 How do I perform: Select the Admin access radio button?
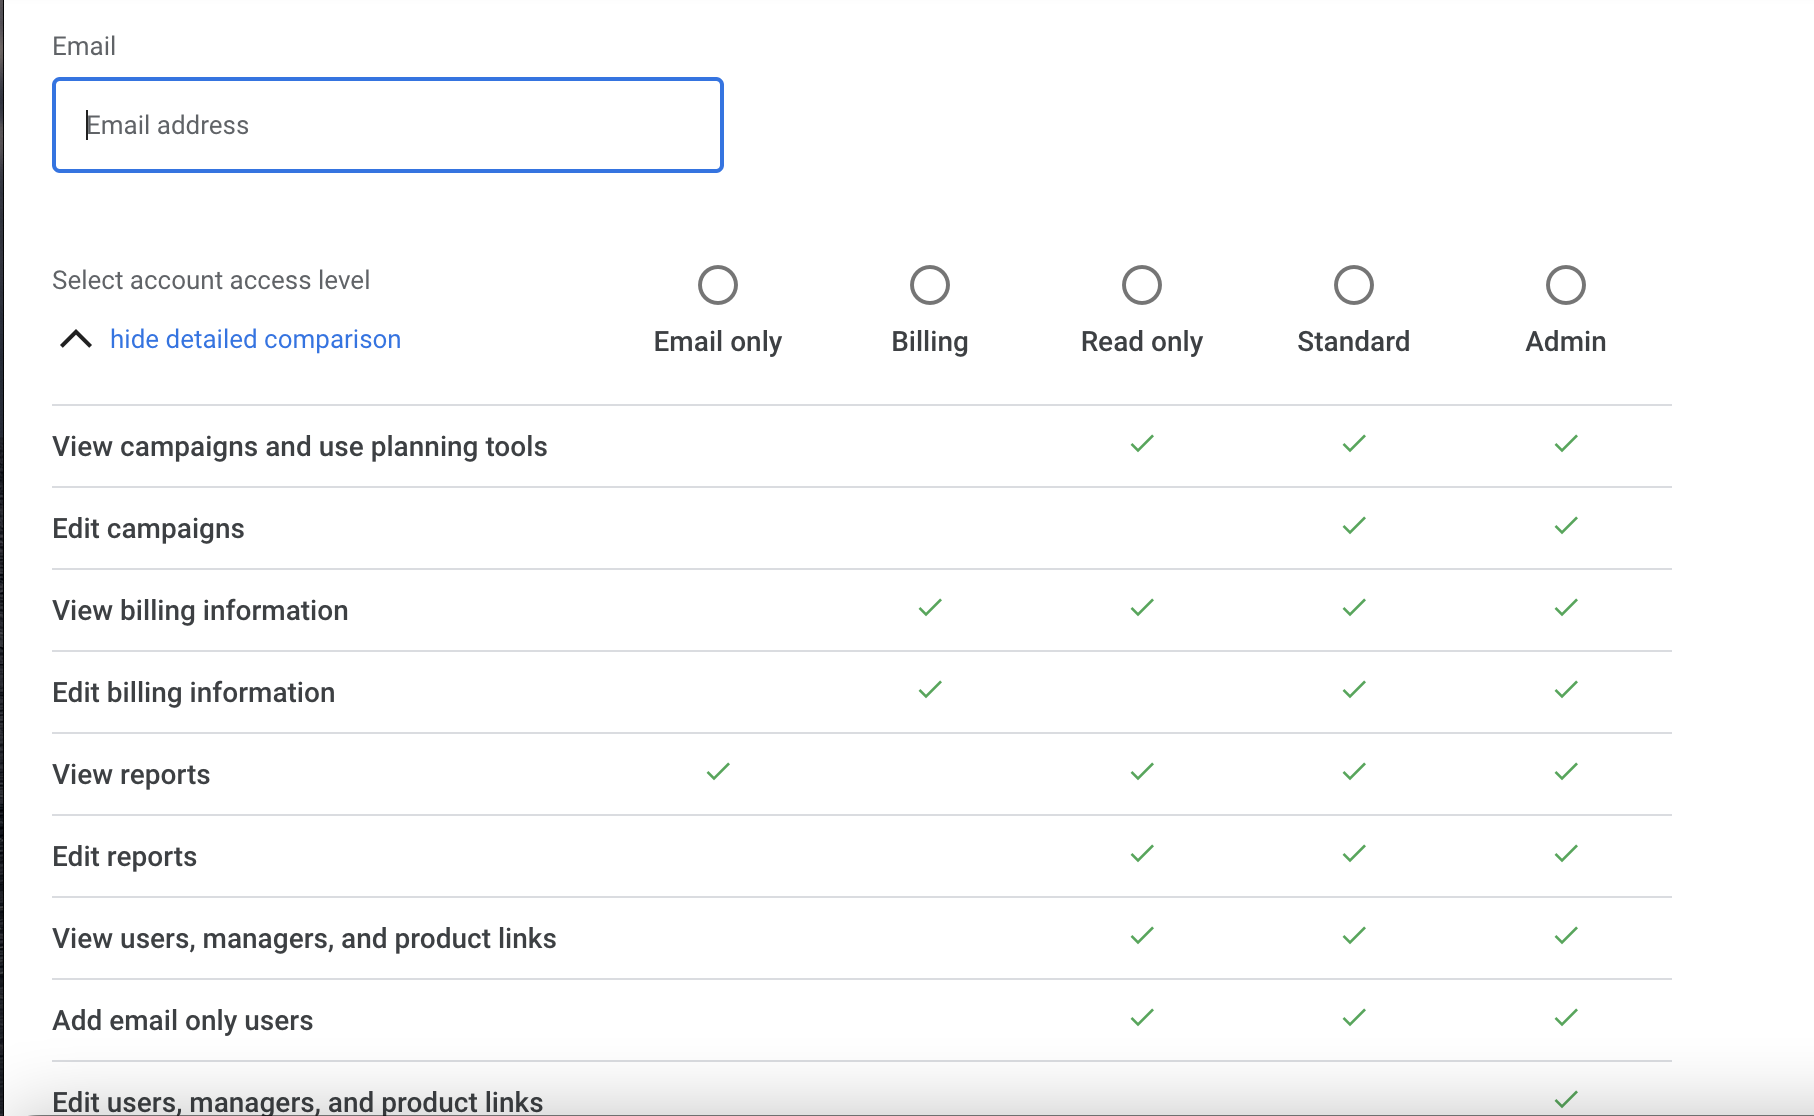point(1565,284)
